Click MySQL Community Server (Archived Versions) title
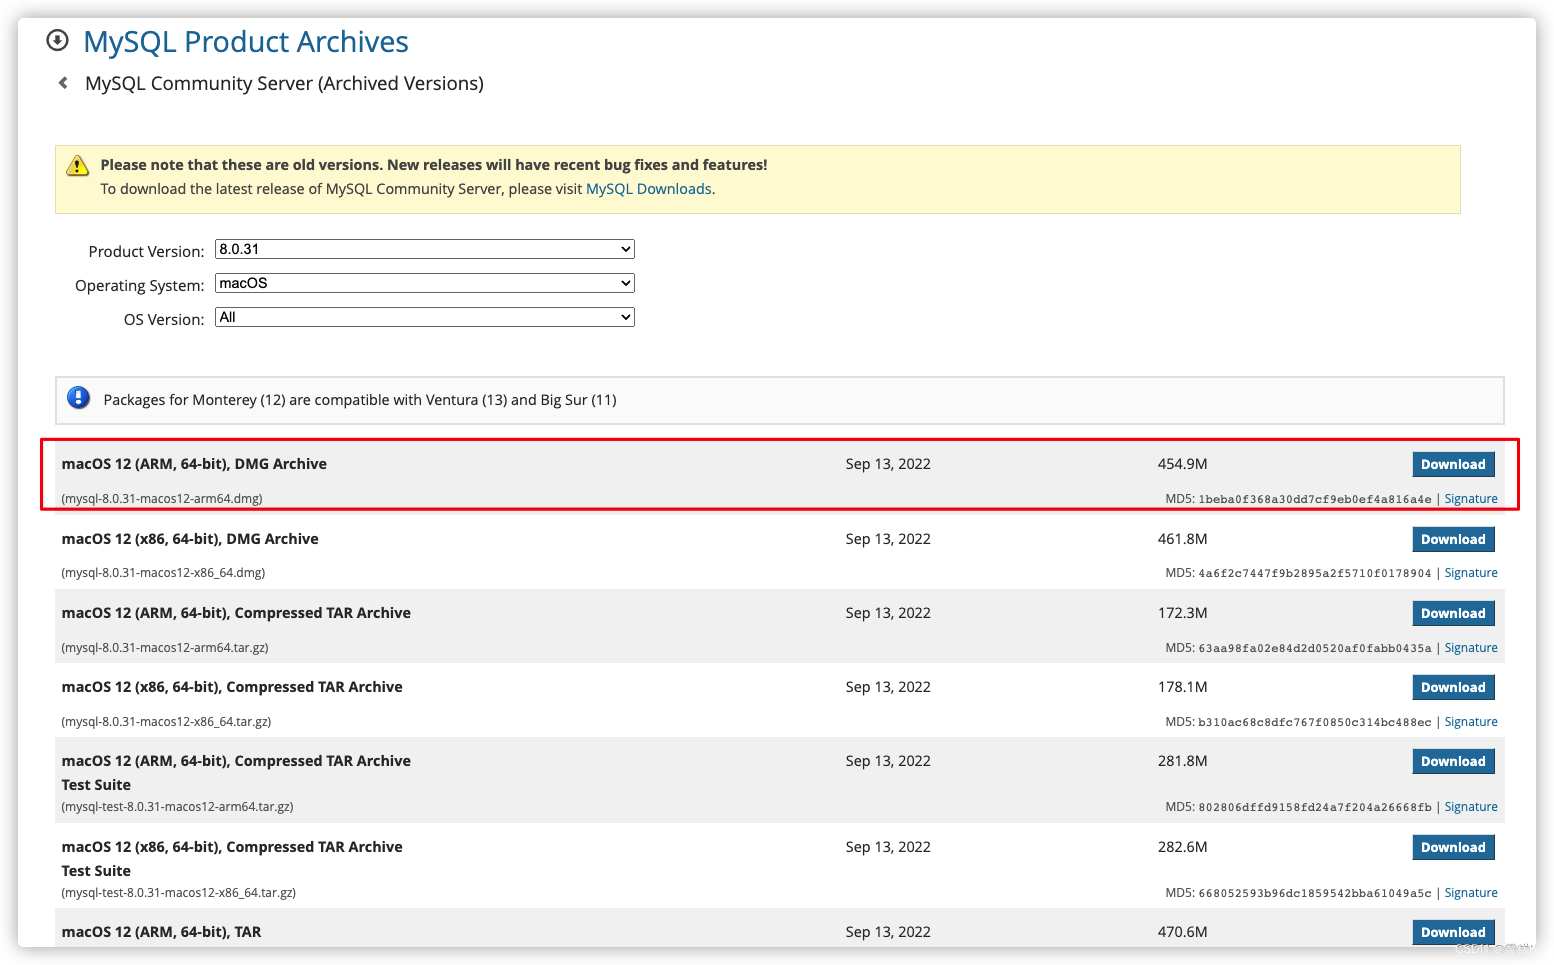 tap(284, 84)
